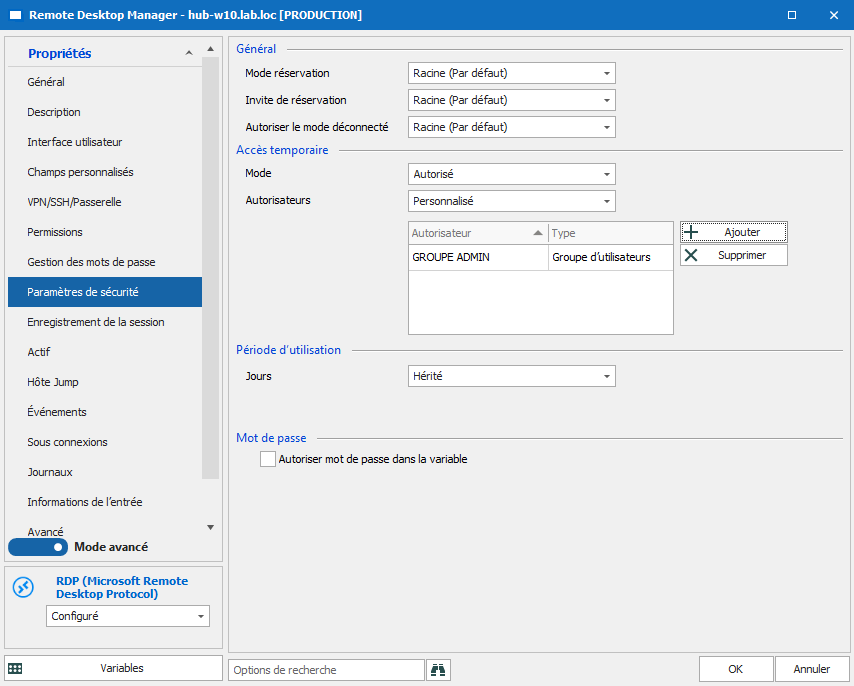
Task: Go to Gestion des mots de passe
Action: pos(91,262)
